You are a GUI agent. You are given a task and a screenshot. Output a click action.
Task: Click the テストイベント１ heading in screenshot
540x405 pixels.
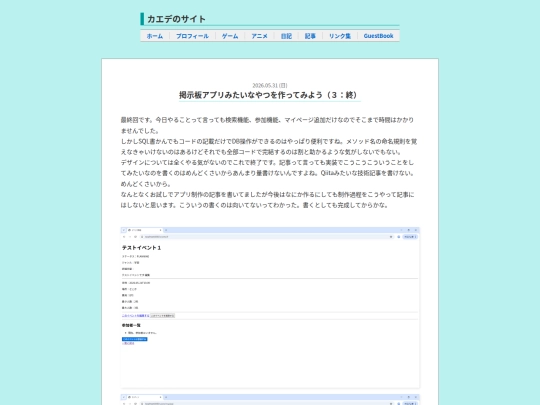[141, 248]
